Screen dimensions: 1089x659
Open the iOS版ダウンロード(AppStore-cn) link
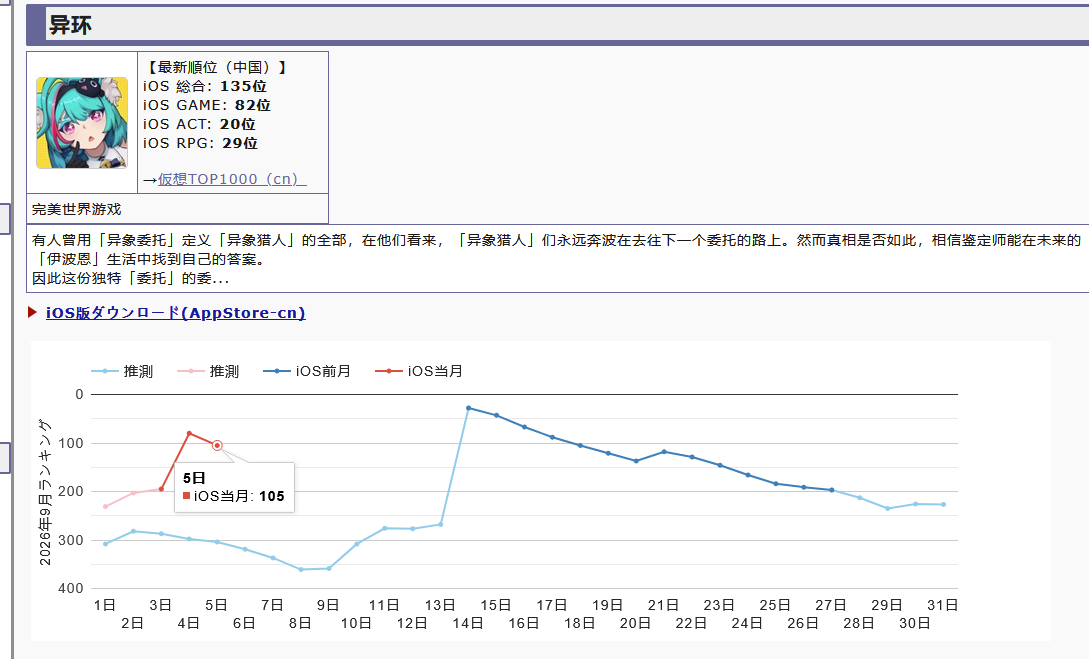pos(176,313)
